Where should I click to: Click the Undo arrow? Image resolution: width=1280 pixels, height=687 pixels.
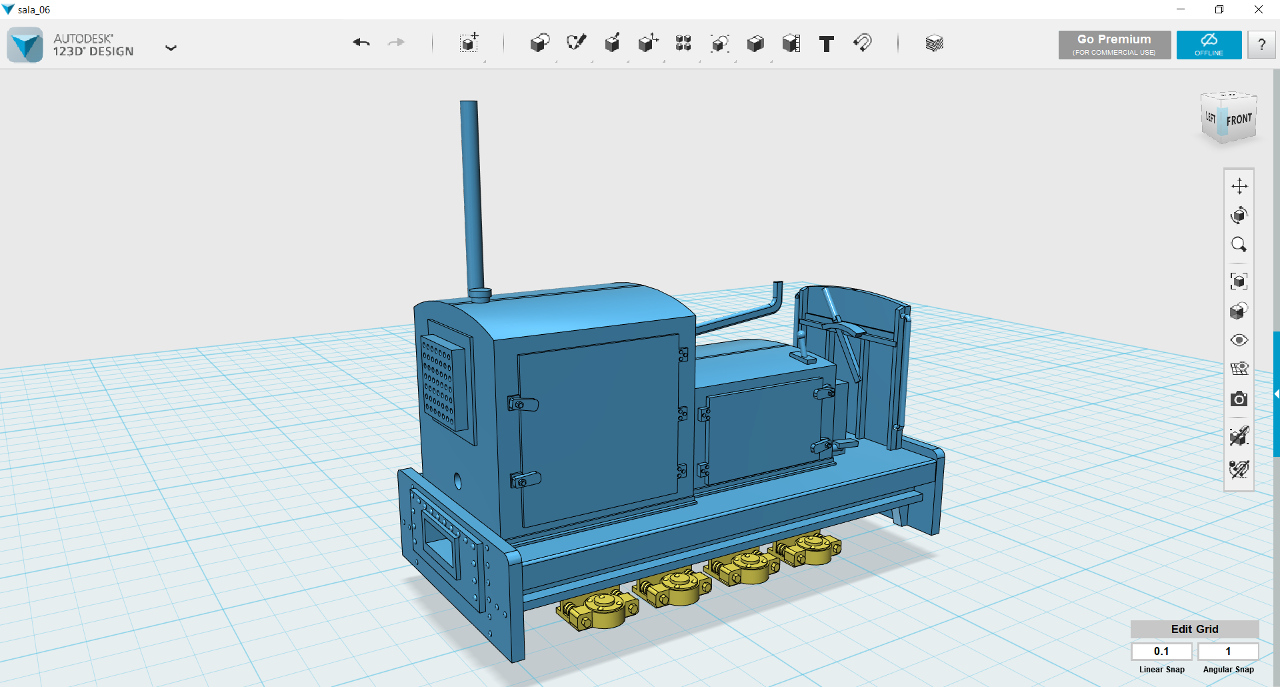pyautogui.click(x=361, y=43)
